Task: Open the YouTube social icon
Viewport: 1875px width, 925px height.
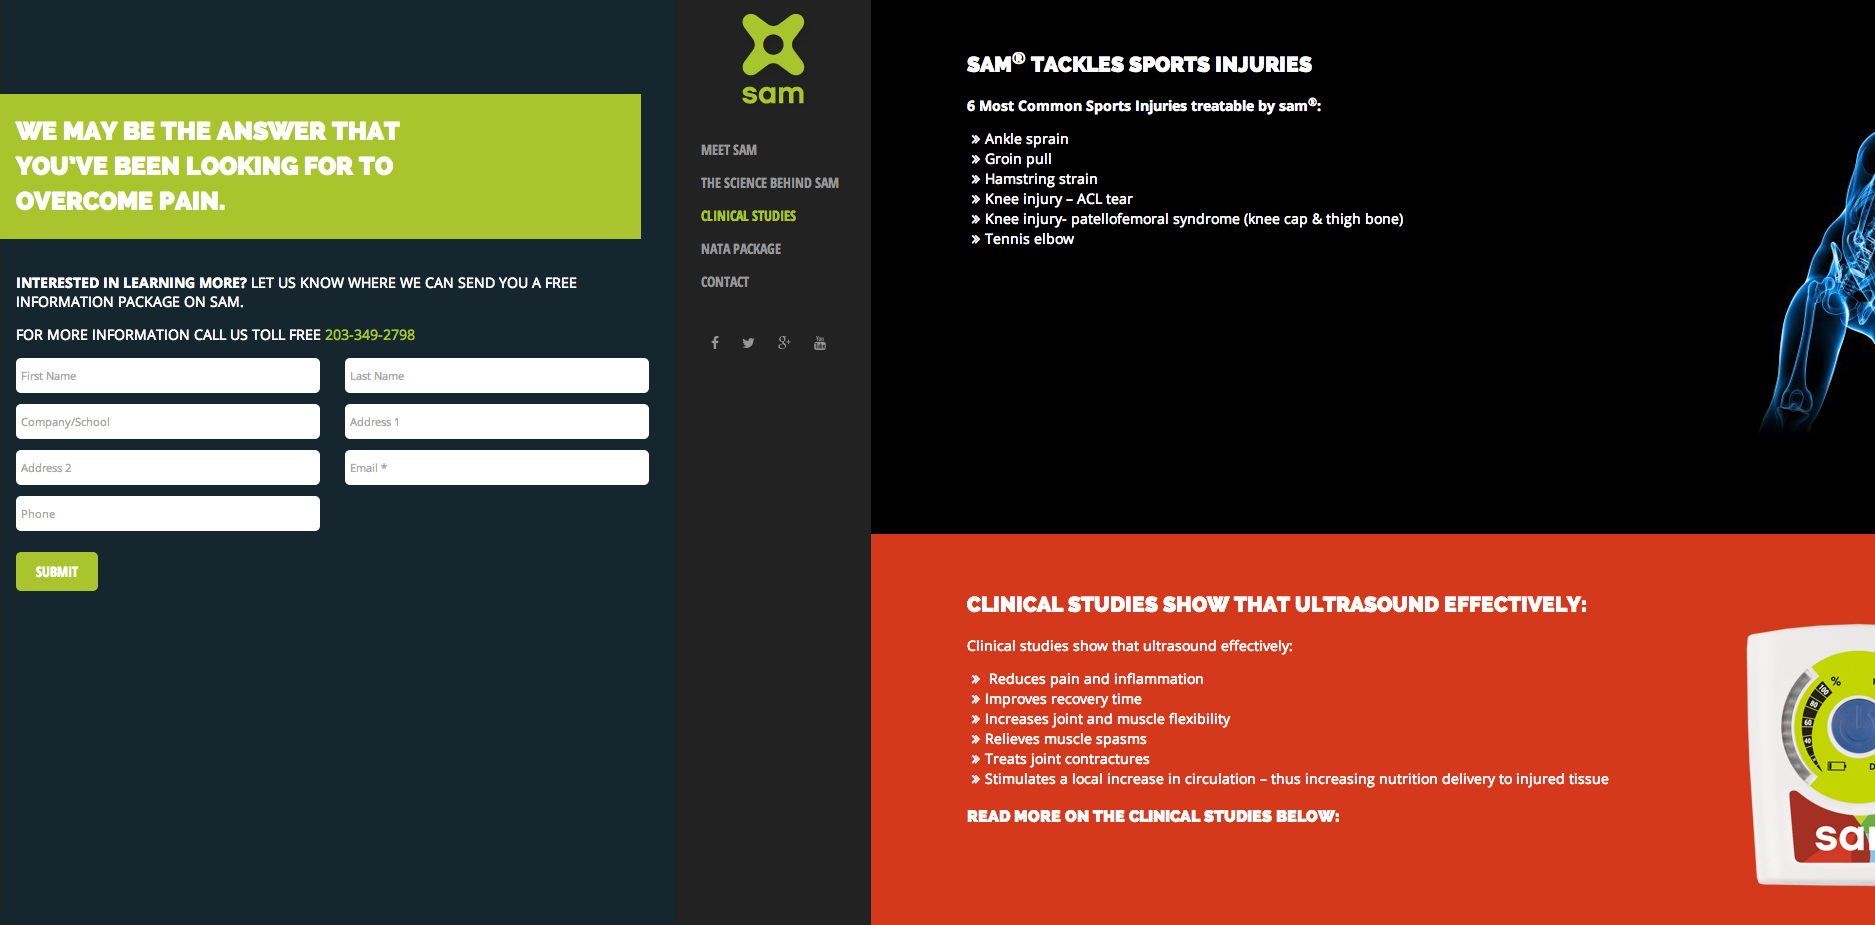Action: 820,343
